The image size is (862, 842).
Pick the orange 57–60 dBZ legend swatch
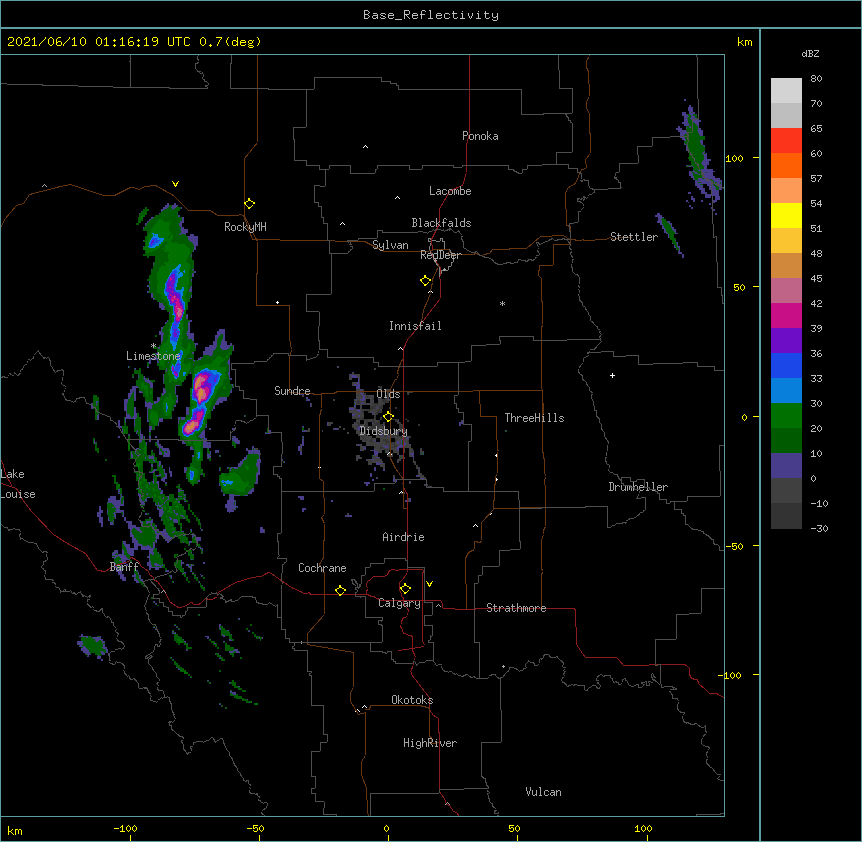pos(786,166)
